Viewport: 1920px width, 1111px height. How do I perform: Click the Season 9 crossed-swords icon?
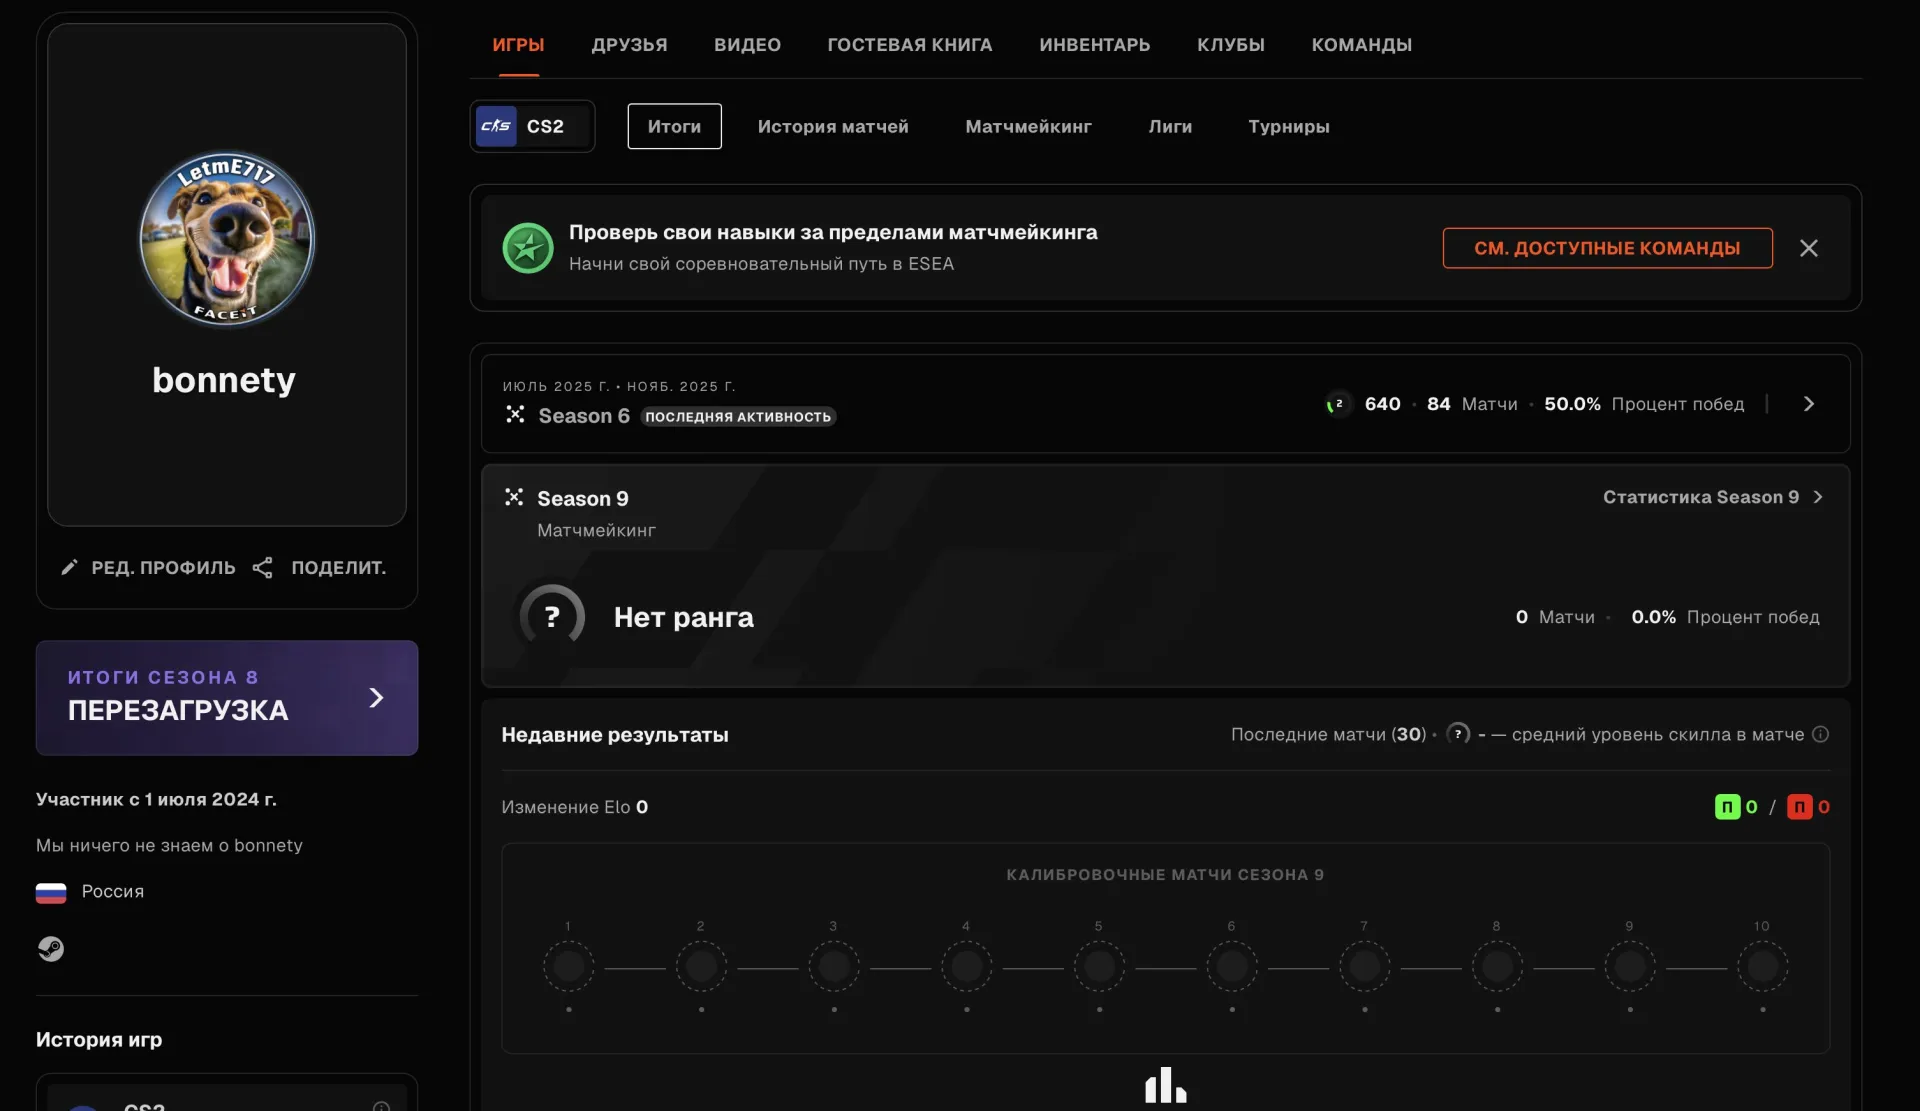[514, 497]
